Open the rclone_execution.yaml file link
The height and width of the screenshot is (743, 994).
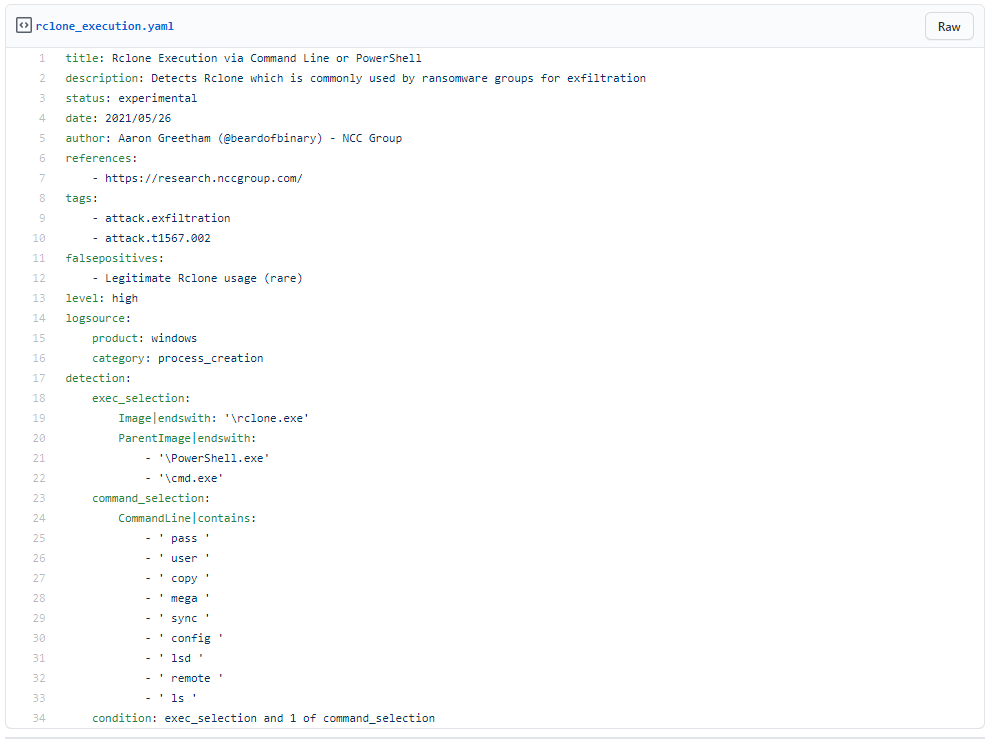[105, 26]
